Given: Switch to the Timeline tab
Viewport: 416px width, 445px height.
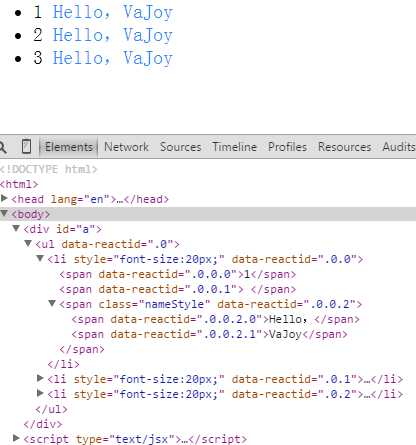Looking at the screenshot, I should (x=234, y=147).
